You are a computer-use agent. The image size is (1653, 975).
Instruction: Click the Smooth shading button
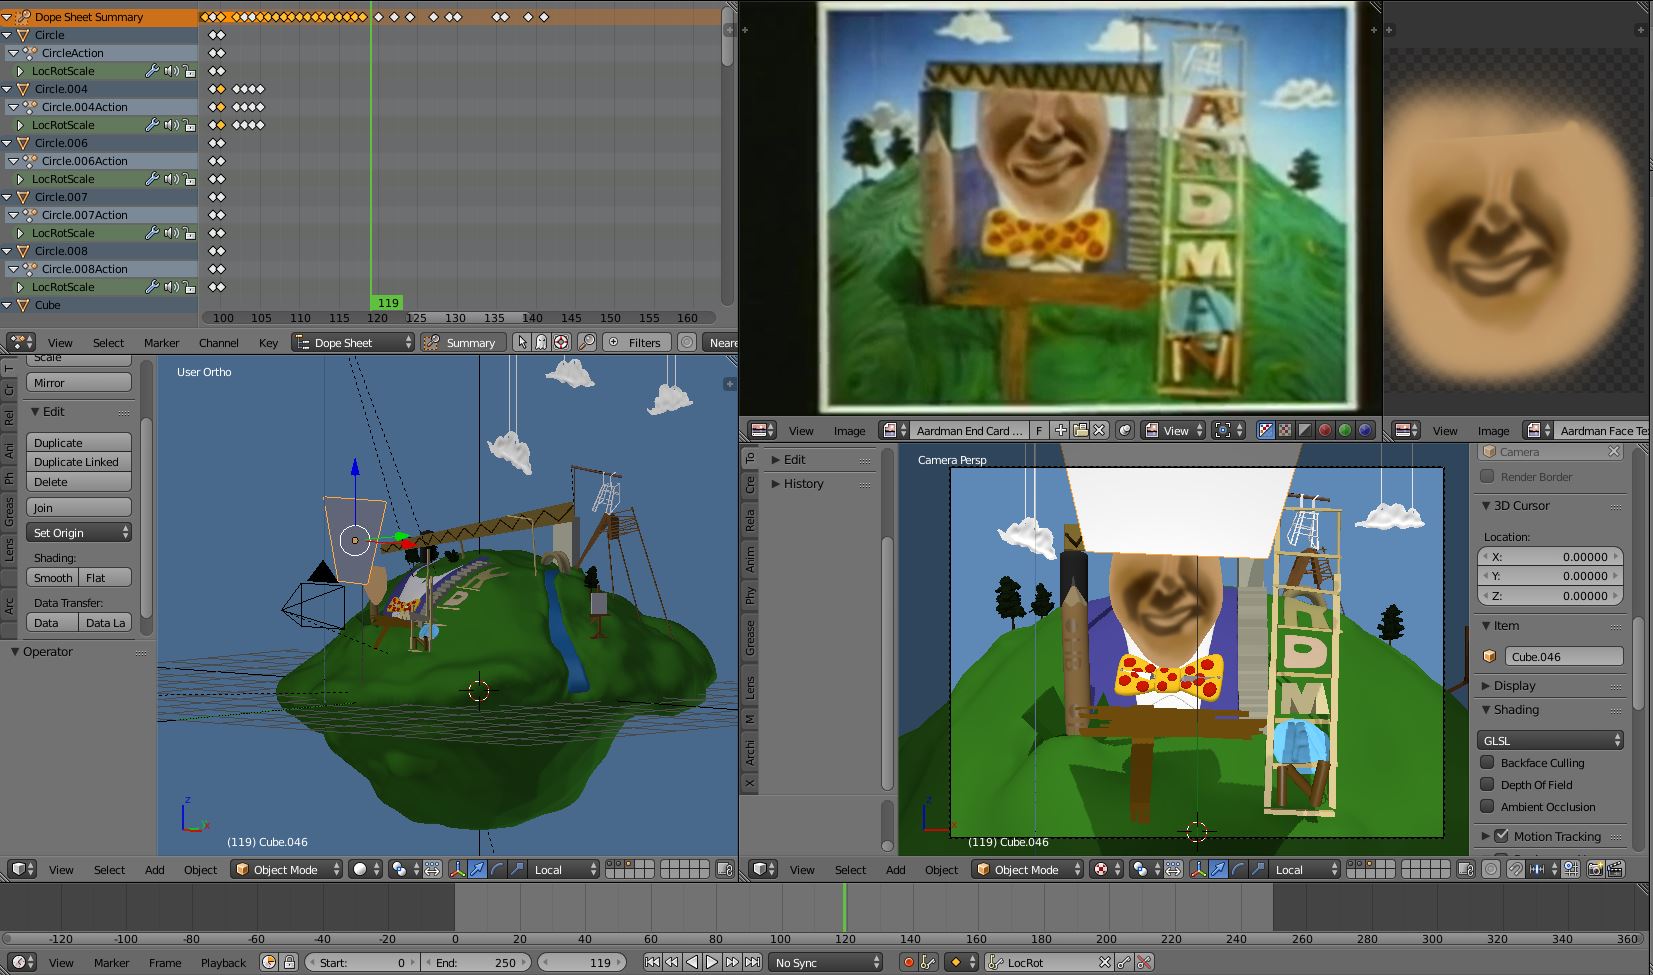pos(53,578)
